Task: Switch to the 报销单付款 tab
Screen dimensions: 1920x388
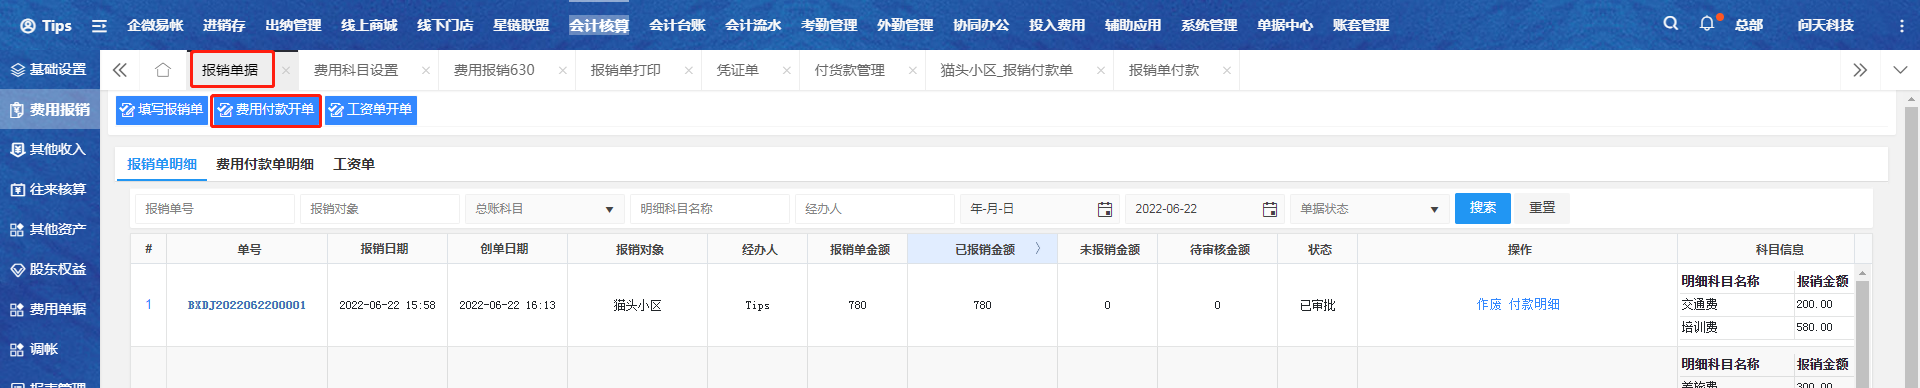Action: tap(1164, 70)
